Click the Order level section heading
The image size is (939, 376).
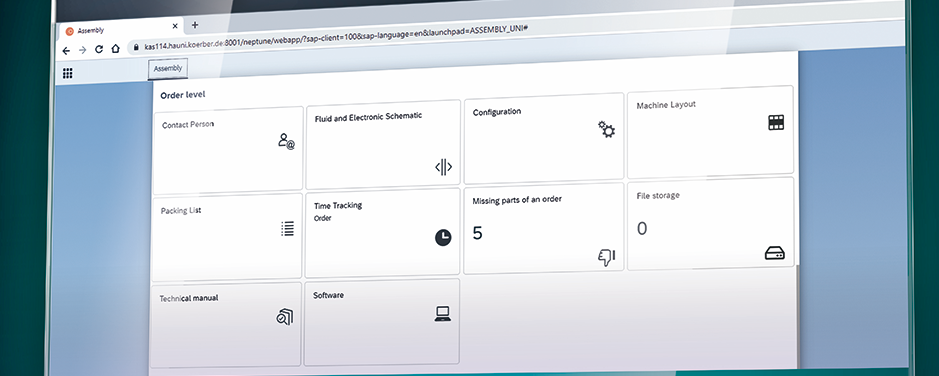pos(183,95)
